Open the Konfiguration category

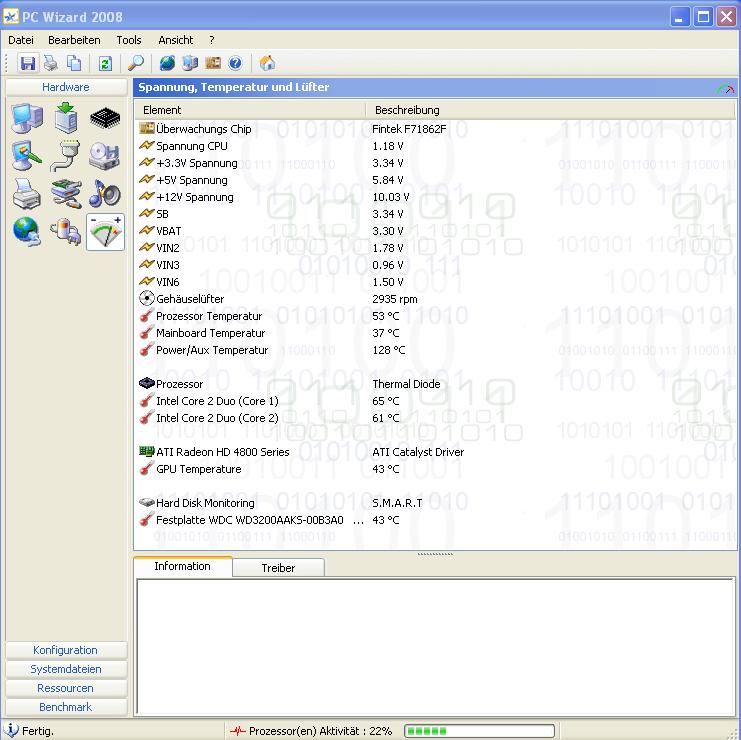pyautogui.click(x=66, y=650)
